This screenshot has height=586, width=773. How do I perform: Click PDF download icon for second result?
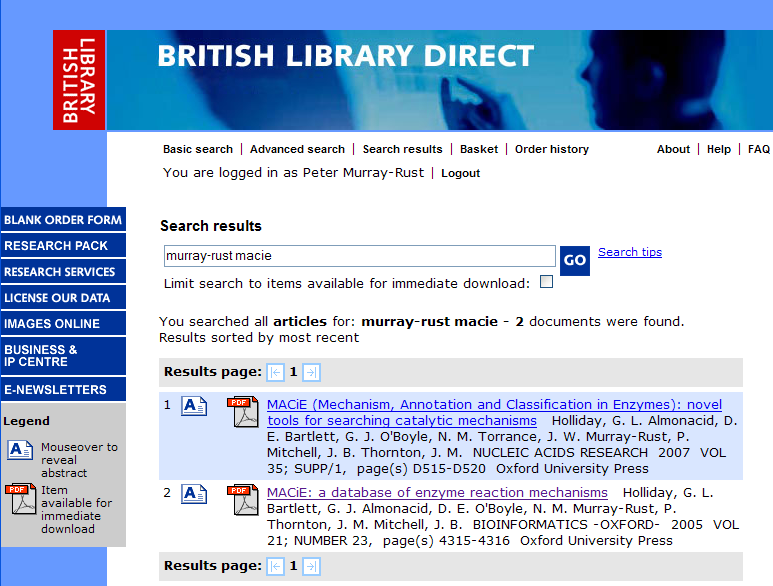(x=242, y=499)
